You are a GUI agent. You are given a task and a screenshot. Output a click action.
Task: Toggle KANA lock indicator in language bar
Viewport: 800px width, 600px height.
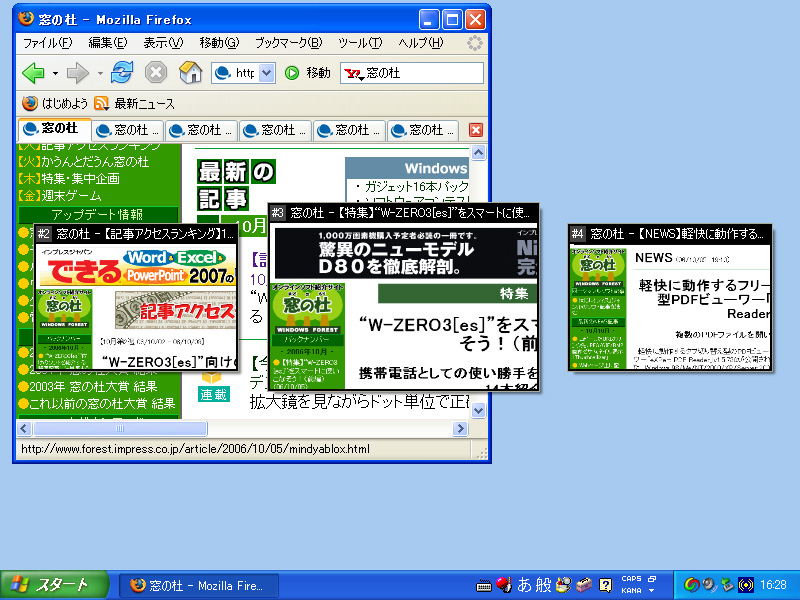631,590
